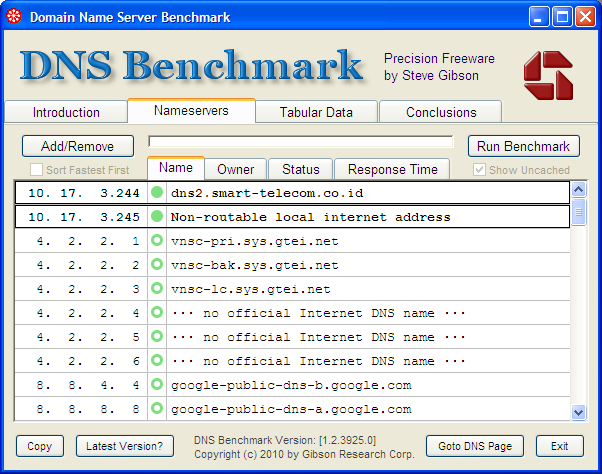Click the solid green status dot for 10.17.3.245
The height and width of the screenshot is (474, 602).
[157, 216]
